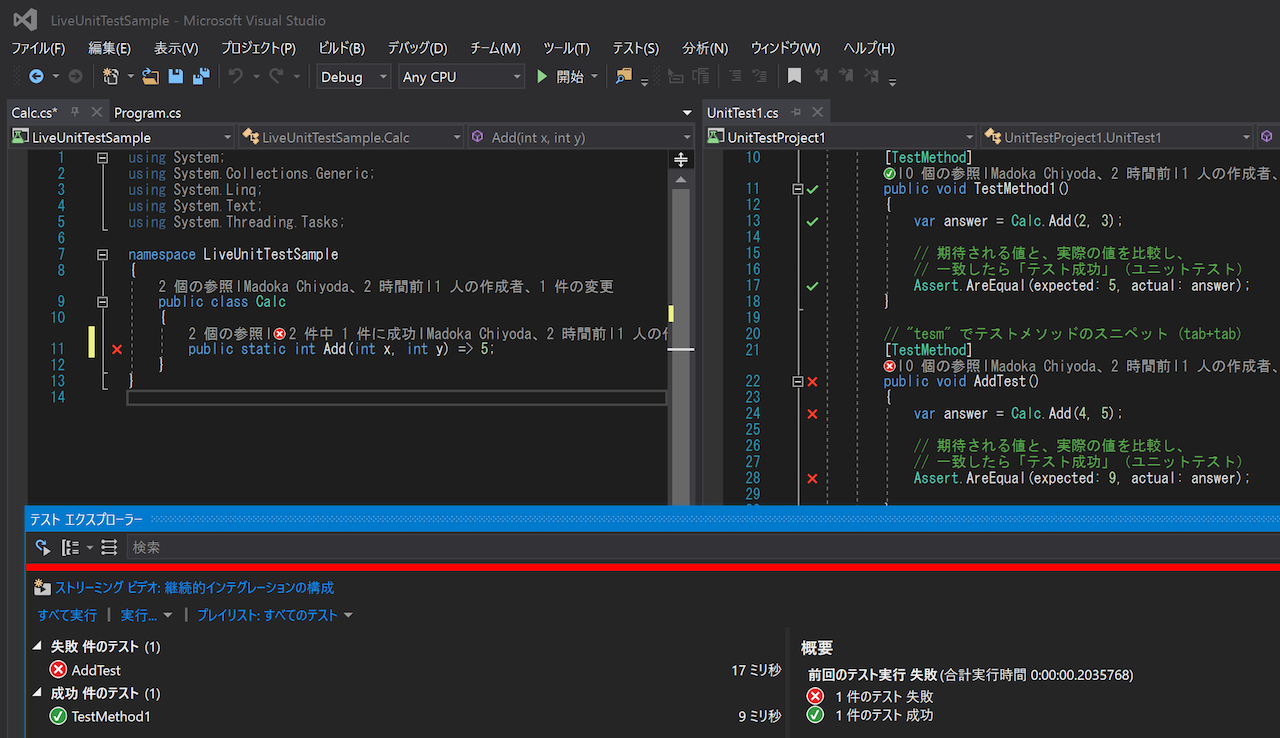Click the Undo arrow icon

tap(235, 76)
